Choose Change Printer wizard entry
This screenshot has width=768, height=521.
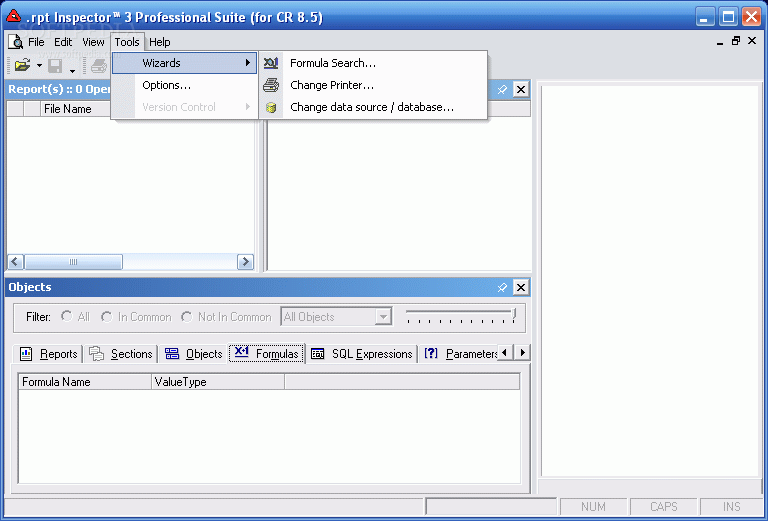pos(373,85)
